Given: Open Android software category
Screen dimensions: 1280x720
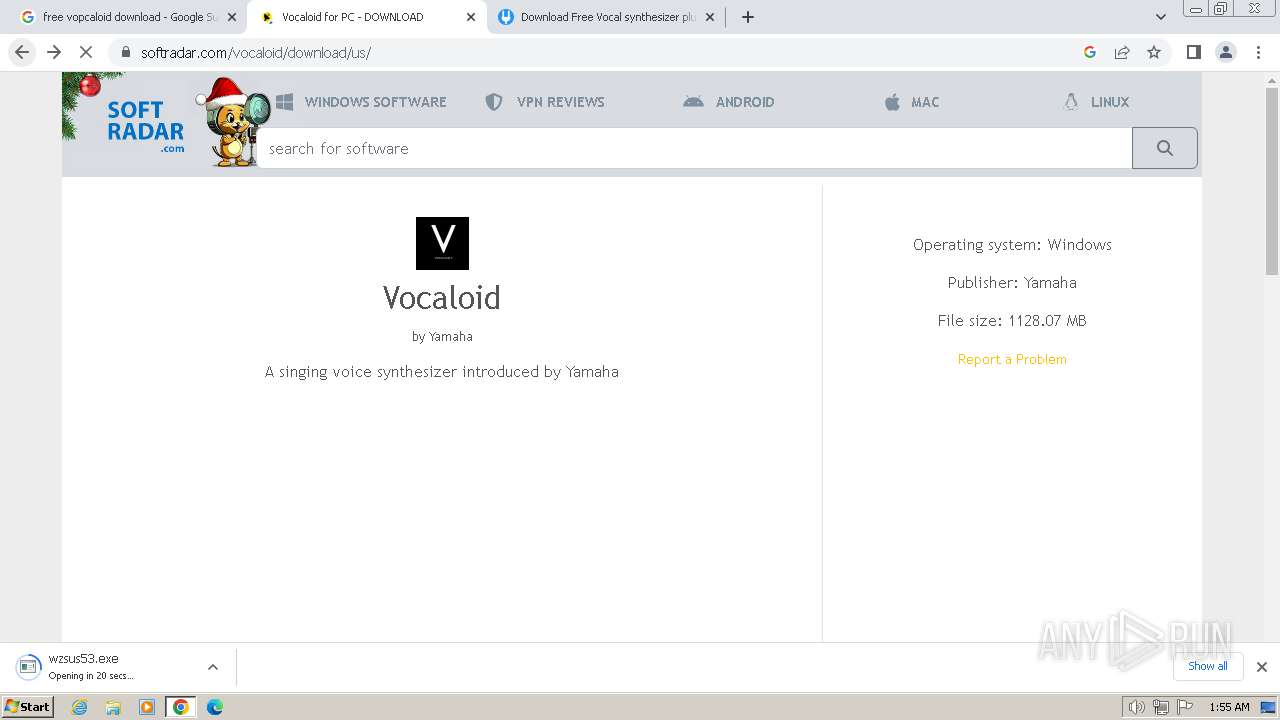Looking at the screenshot, I should tap(729, 102).
